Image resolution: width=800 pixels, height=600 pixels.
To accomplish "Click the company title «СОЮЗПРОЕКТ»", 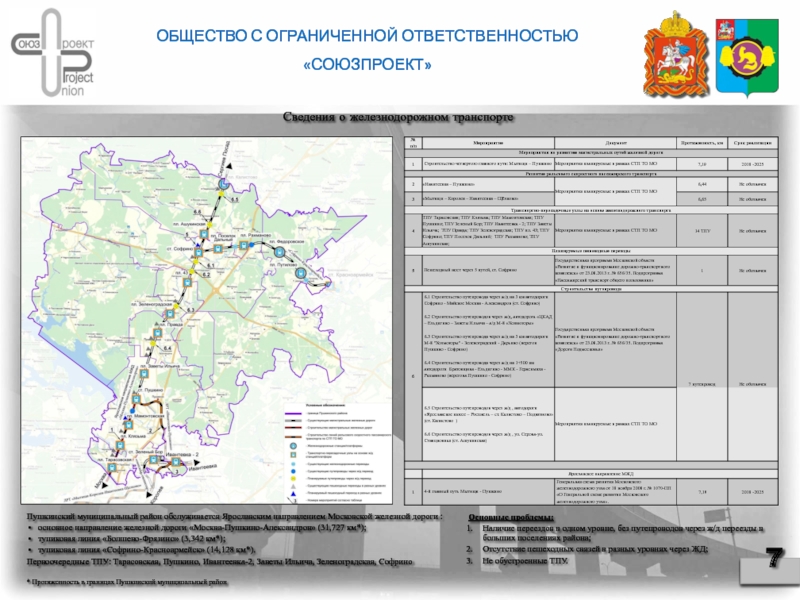I will click(367, 65).
